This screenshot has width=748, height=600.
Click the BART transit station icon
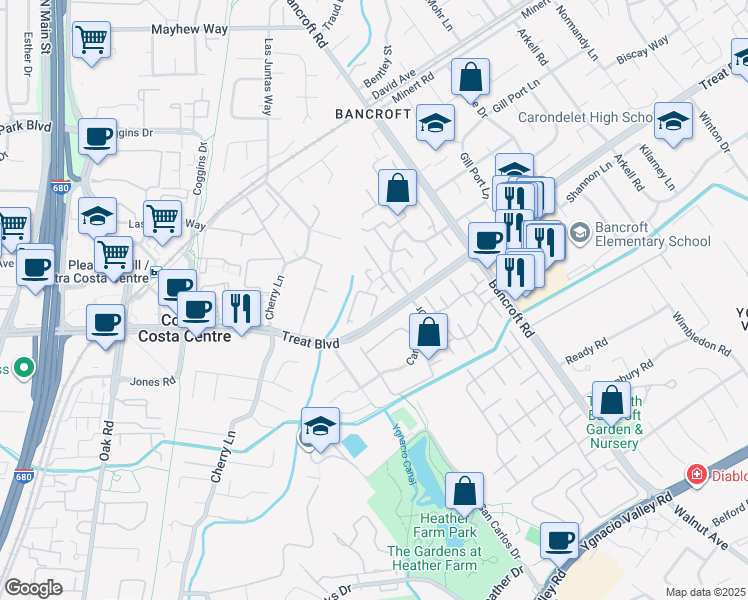point(156,272)
